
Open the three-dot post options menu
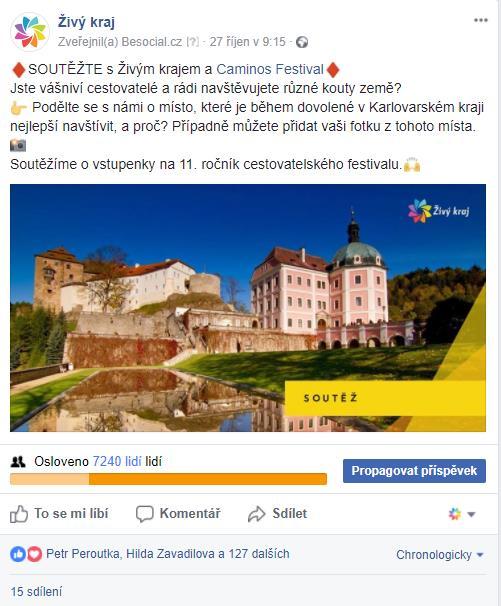pos(481,20)
